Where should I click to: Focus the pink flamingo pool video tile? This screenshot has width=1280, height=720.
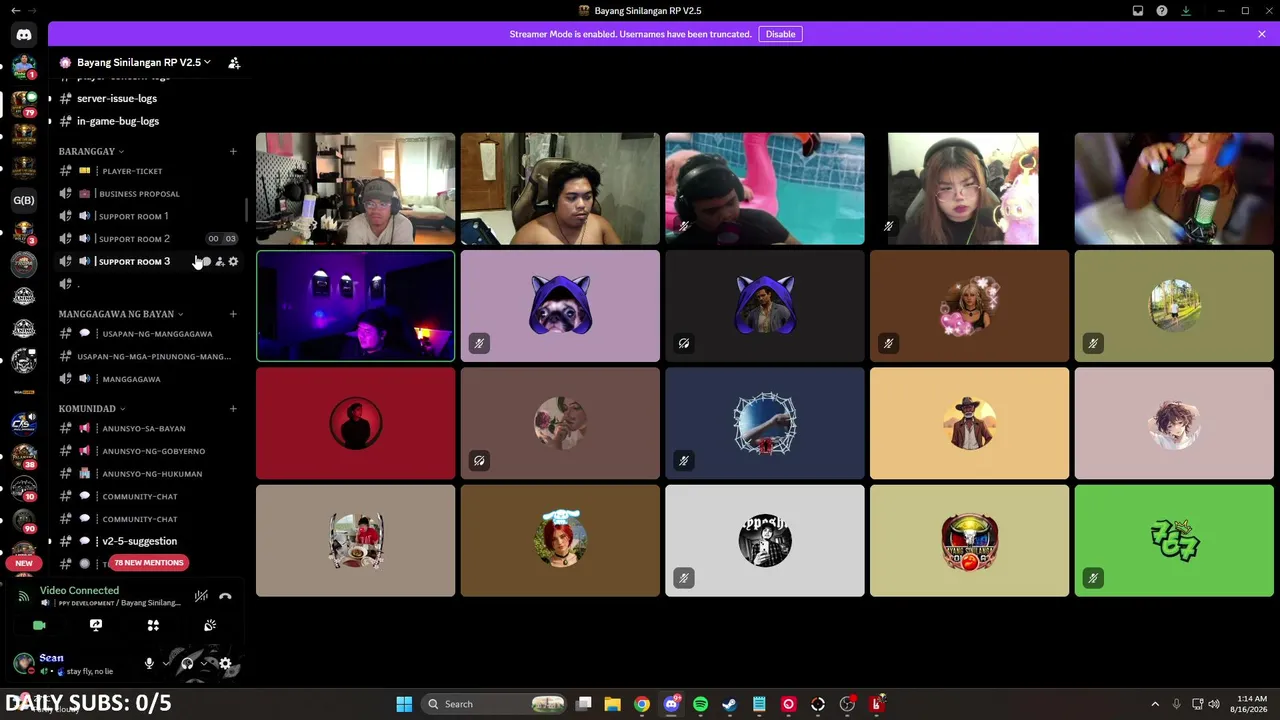point(765,189)
